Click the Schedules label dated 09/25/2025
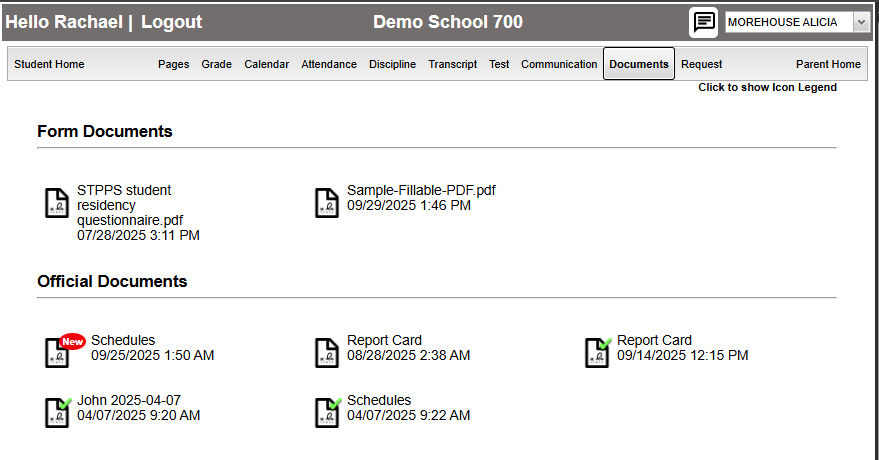Image resolution: width=879 pixels, height=460 pixels. [x=123, y=340]
